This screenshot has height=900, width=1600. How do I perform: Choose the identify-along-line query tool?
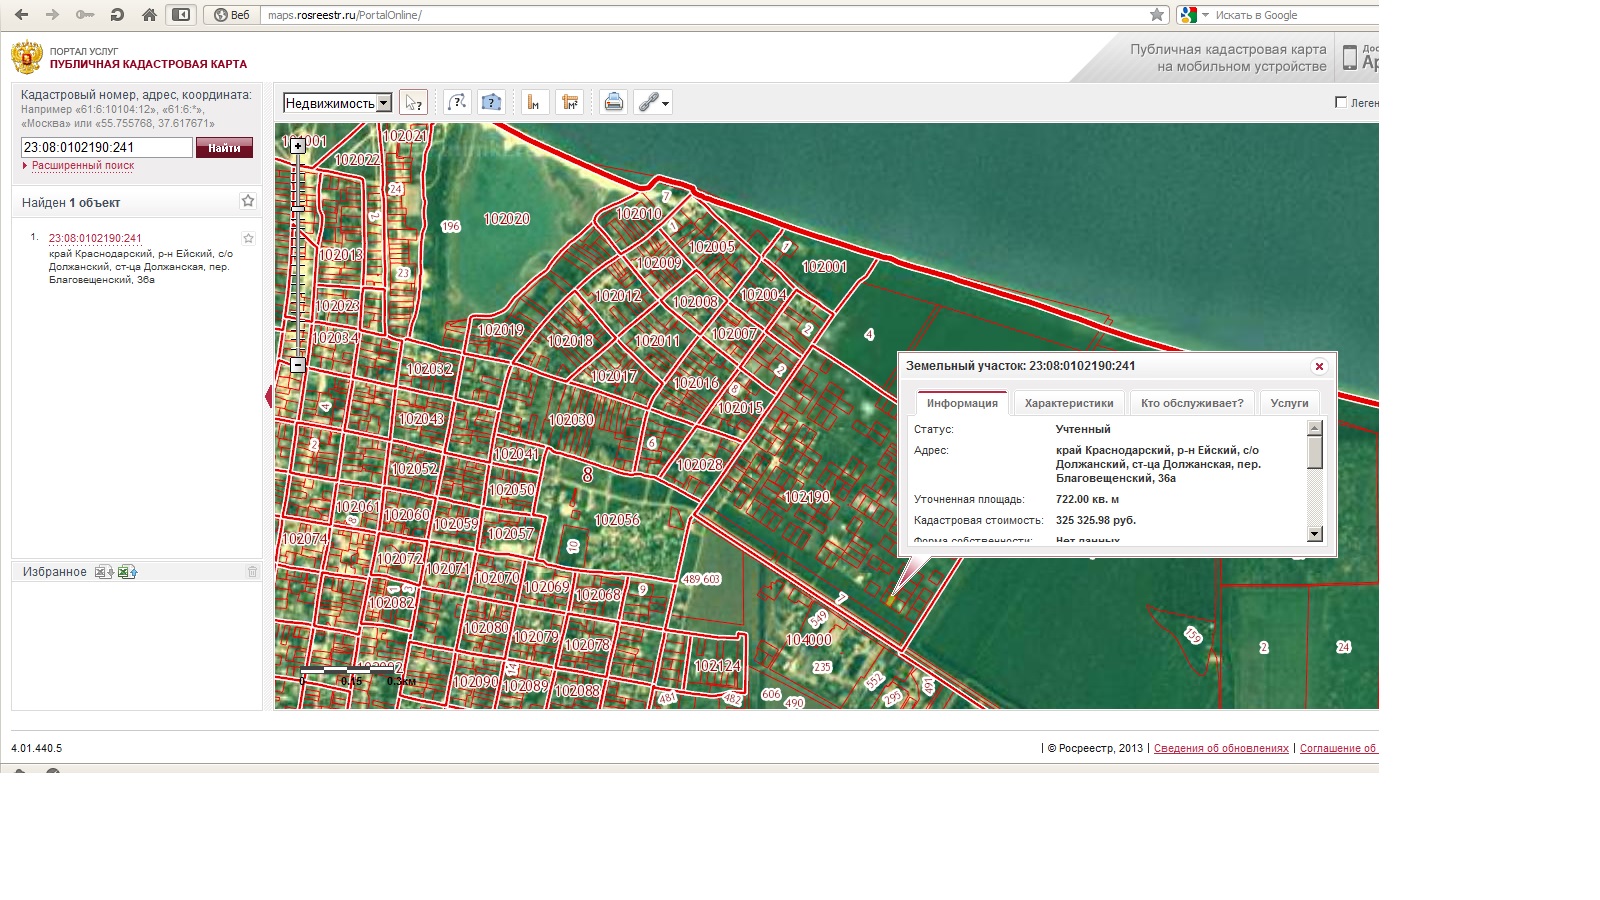tap(458, 103)
